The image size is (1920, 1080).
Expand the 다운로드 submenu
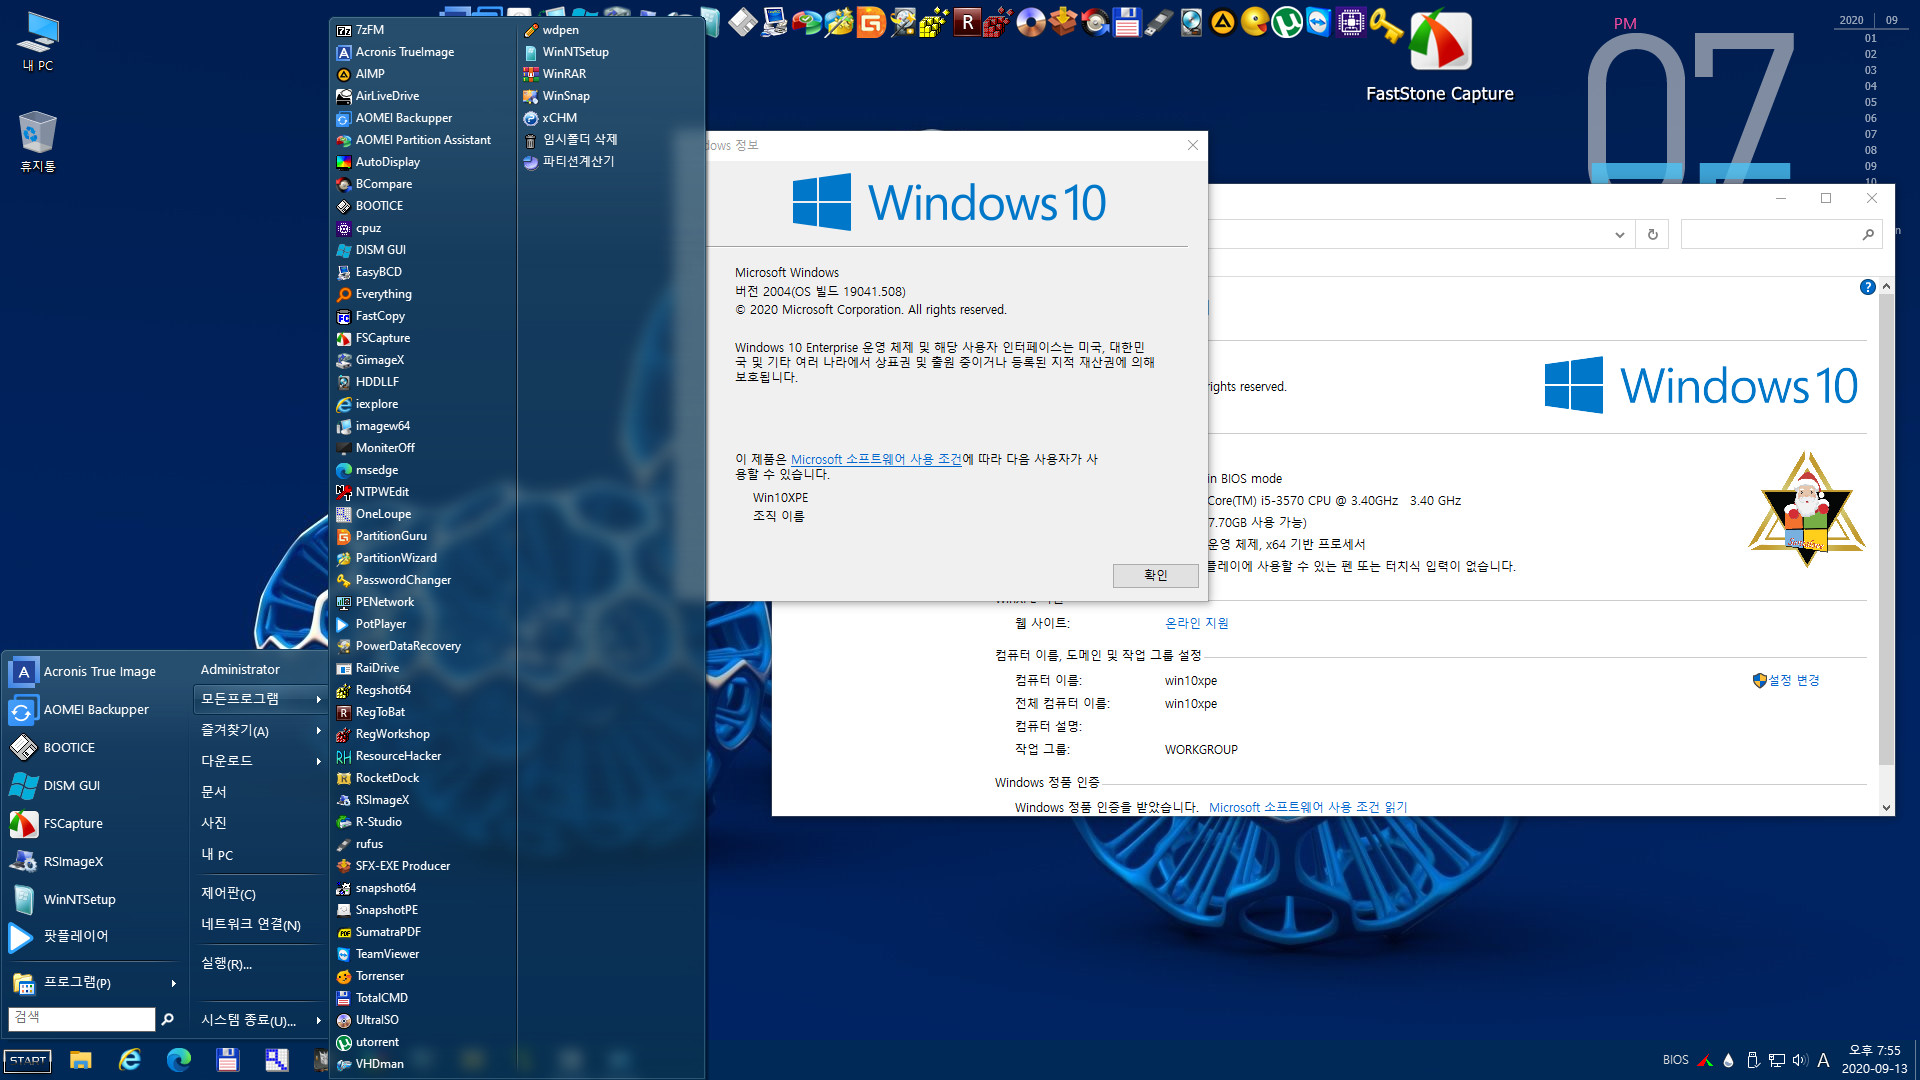click(x=260, y=761)
